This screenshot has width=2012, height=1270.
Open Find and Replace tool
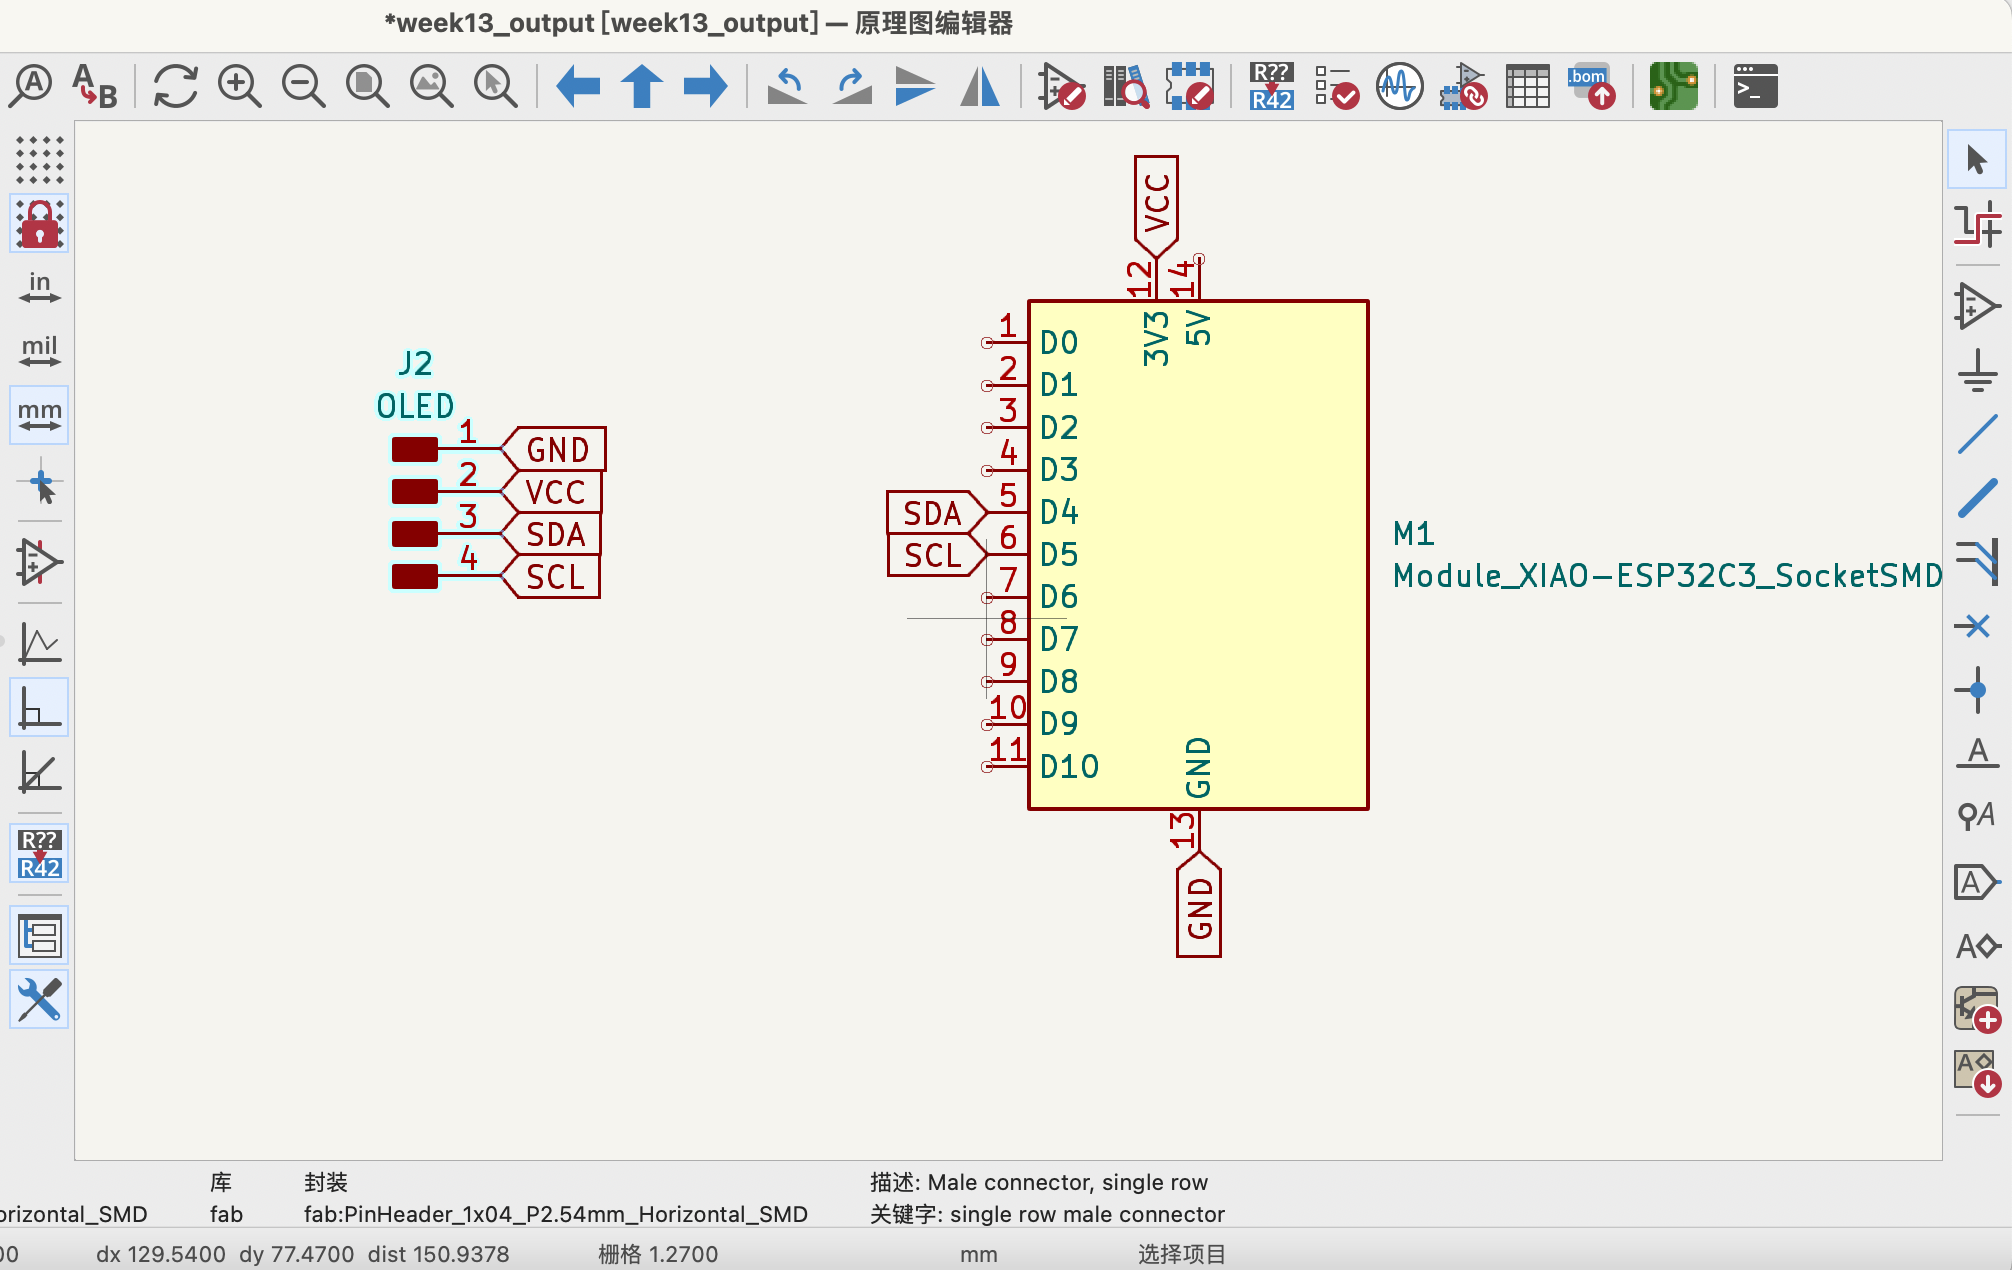tap(95, 86)
